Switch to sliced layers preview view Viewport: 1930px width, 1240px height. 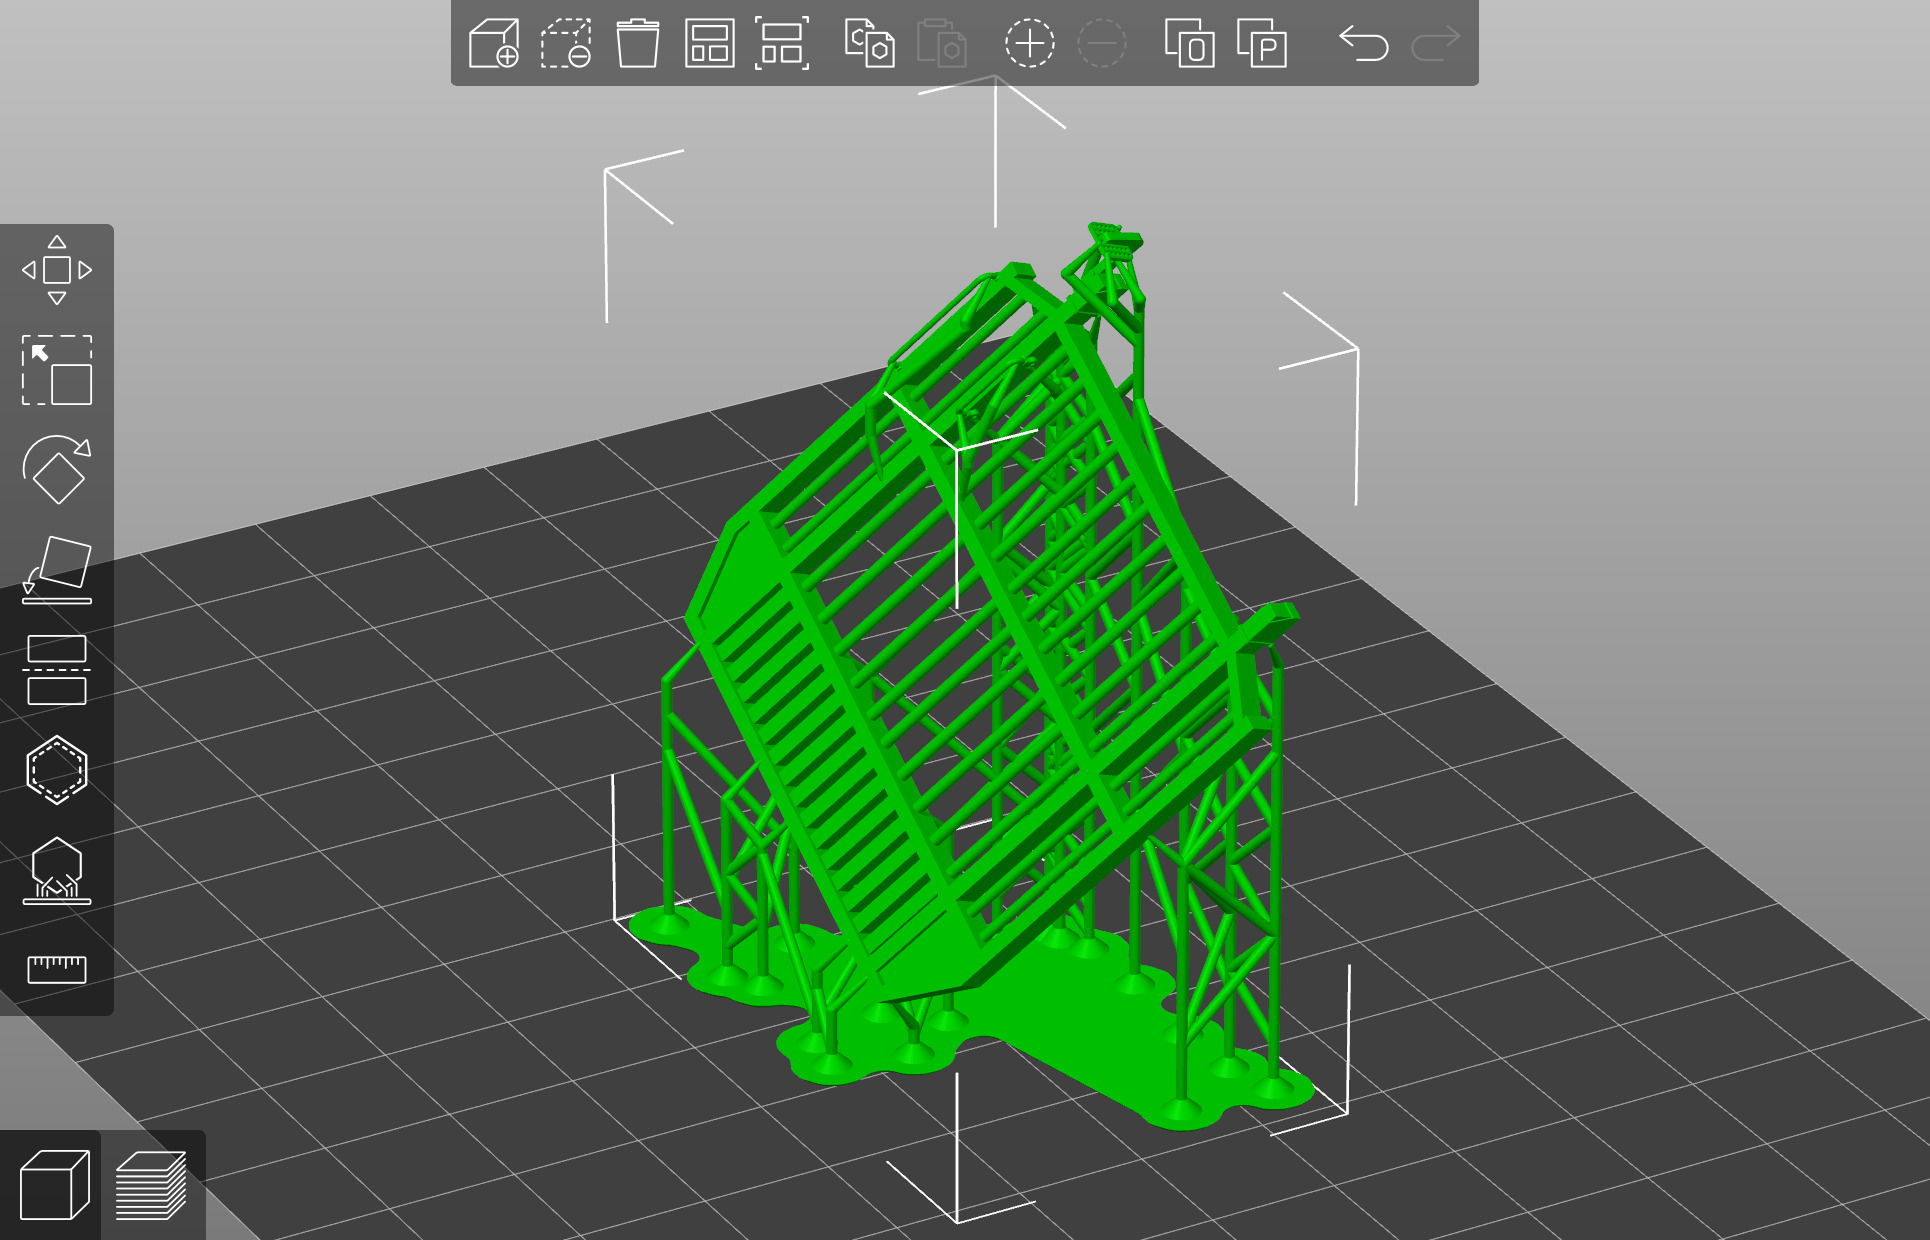pyautogui.click(x=151, y=1185)
